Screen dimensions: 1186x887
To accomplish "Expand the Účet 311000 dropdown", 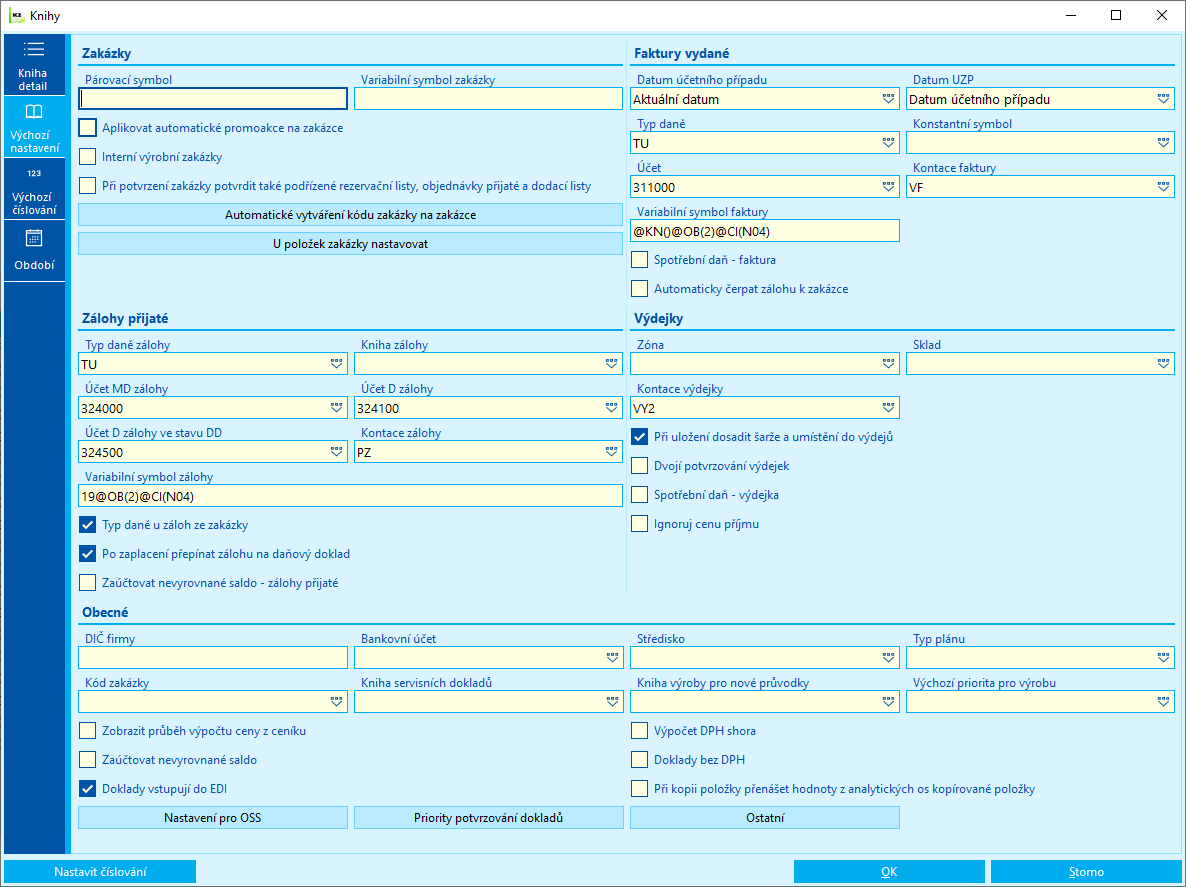I will pyautogui.click(x=888, y=187).
